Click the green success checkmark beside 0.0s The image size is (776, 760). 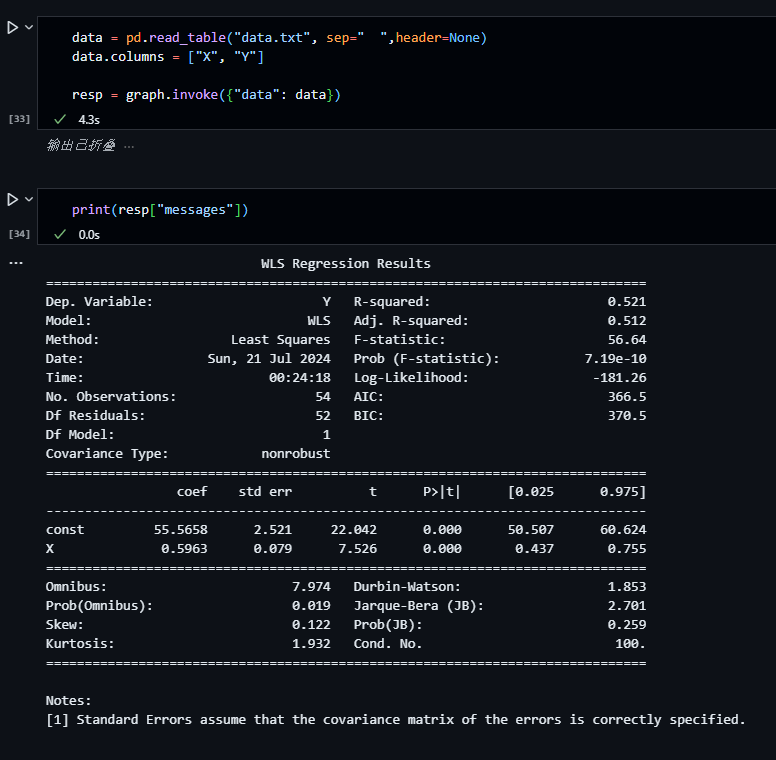click(x=60, y=235)
